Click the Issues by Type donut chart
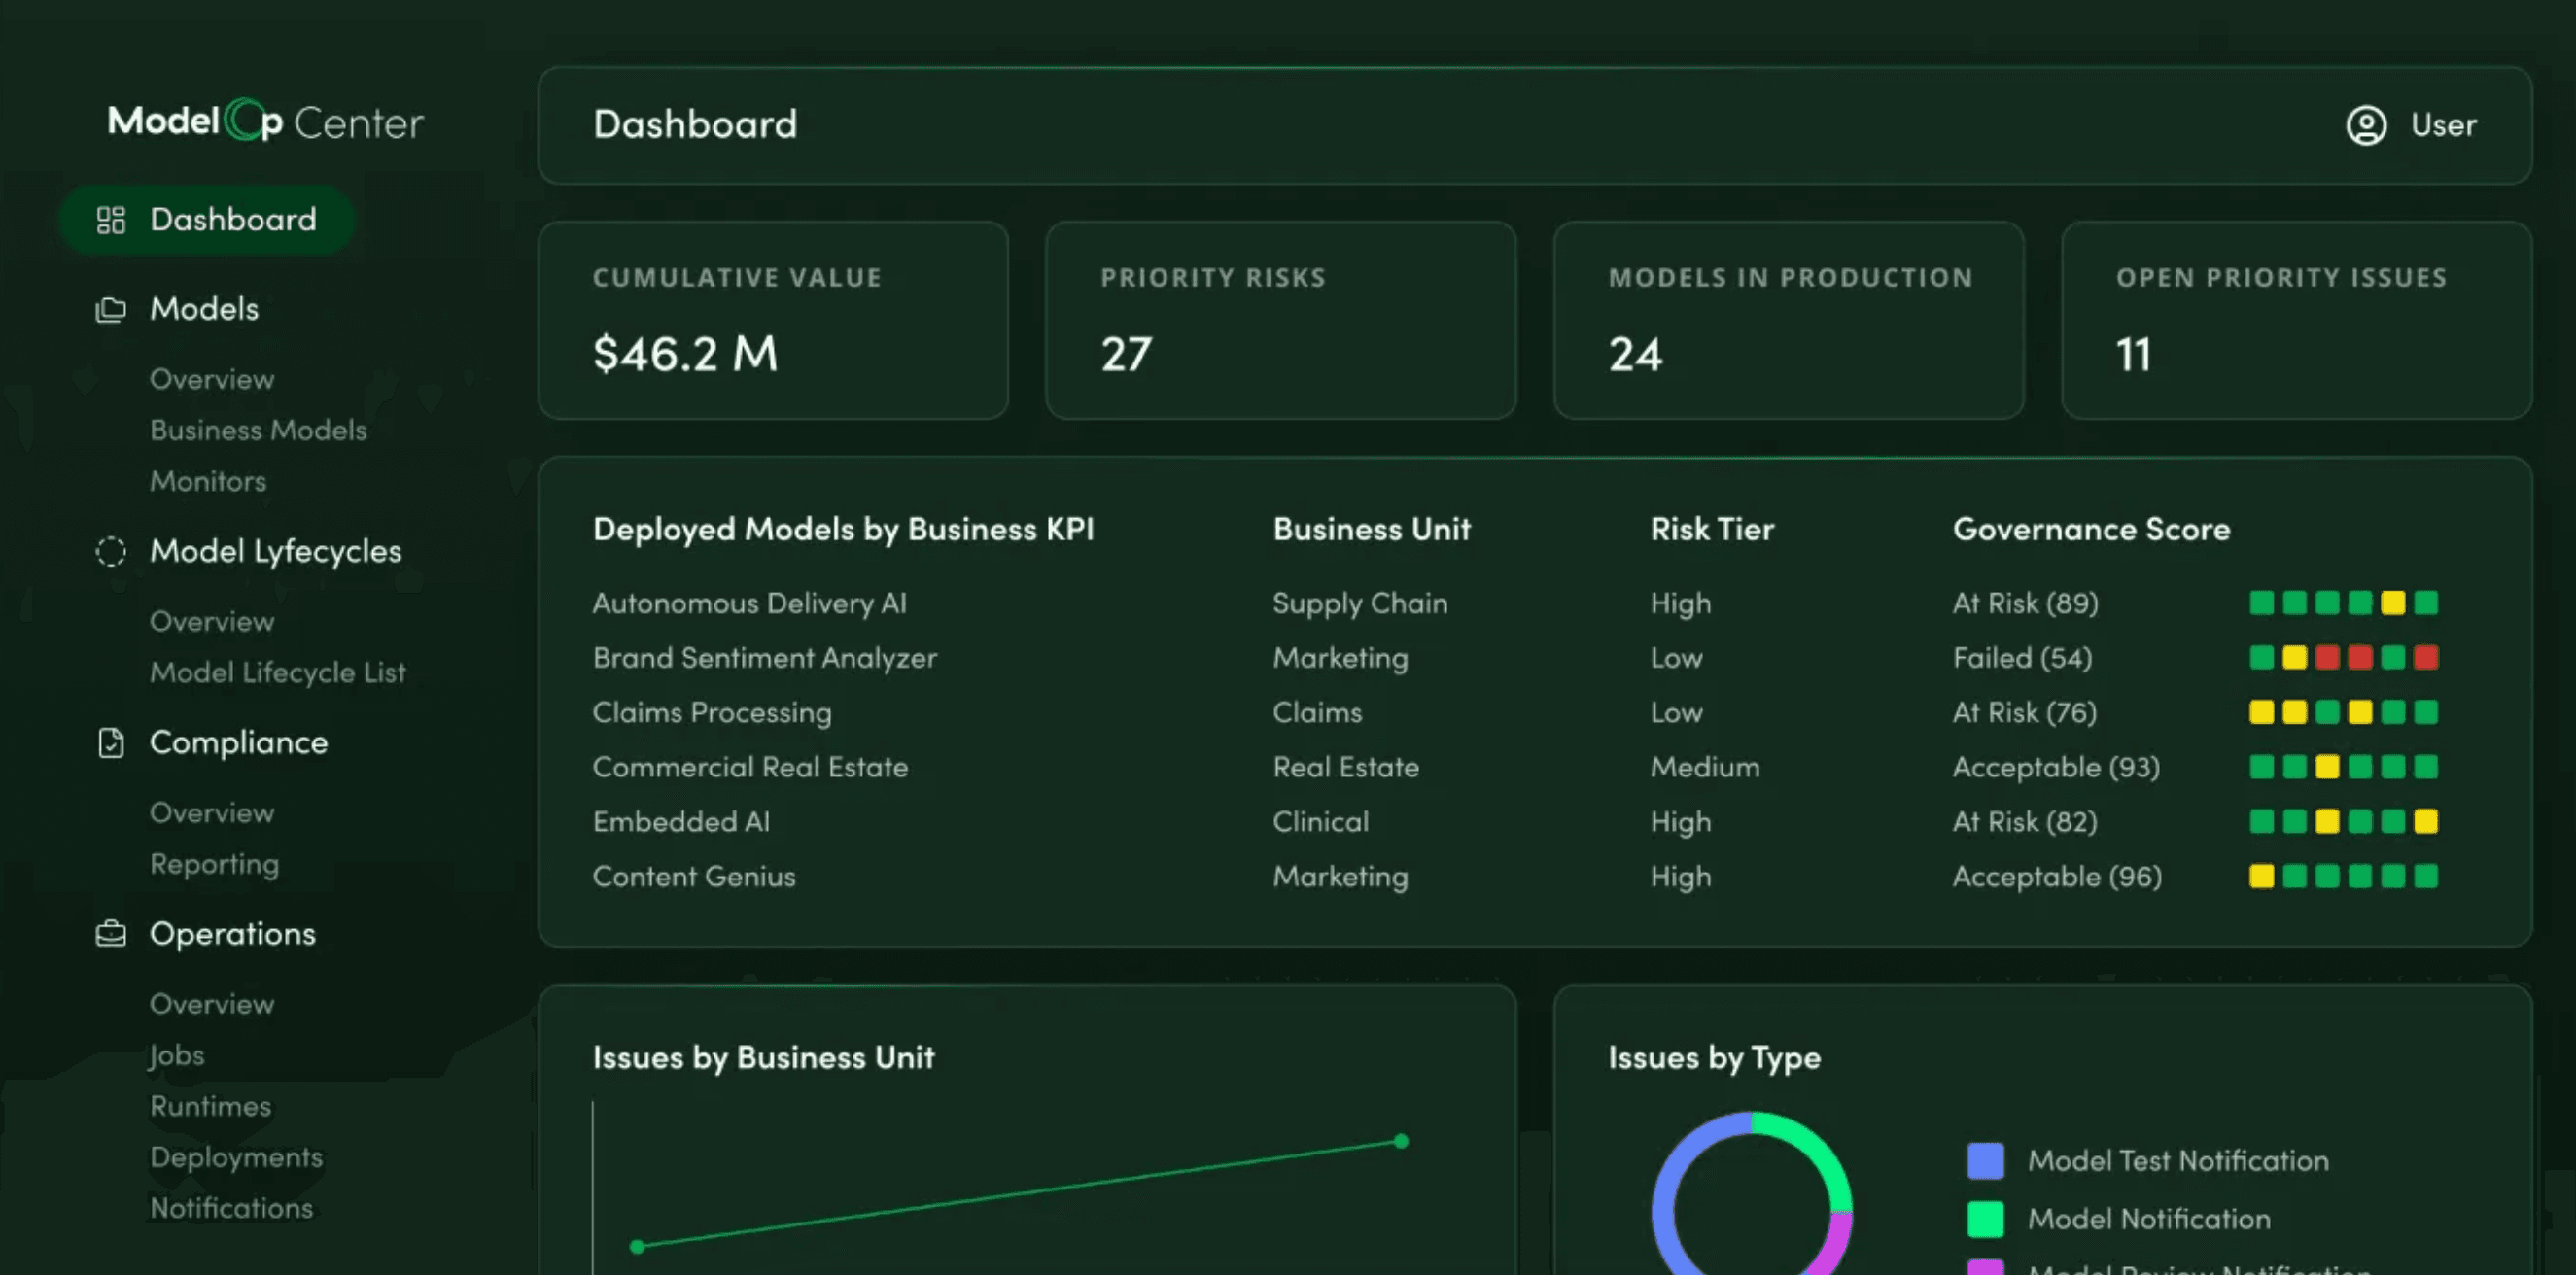2576x1275 pixels. coord(1752,1195)
